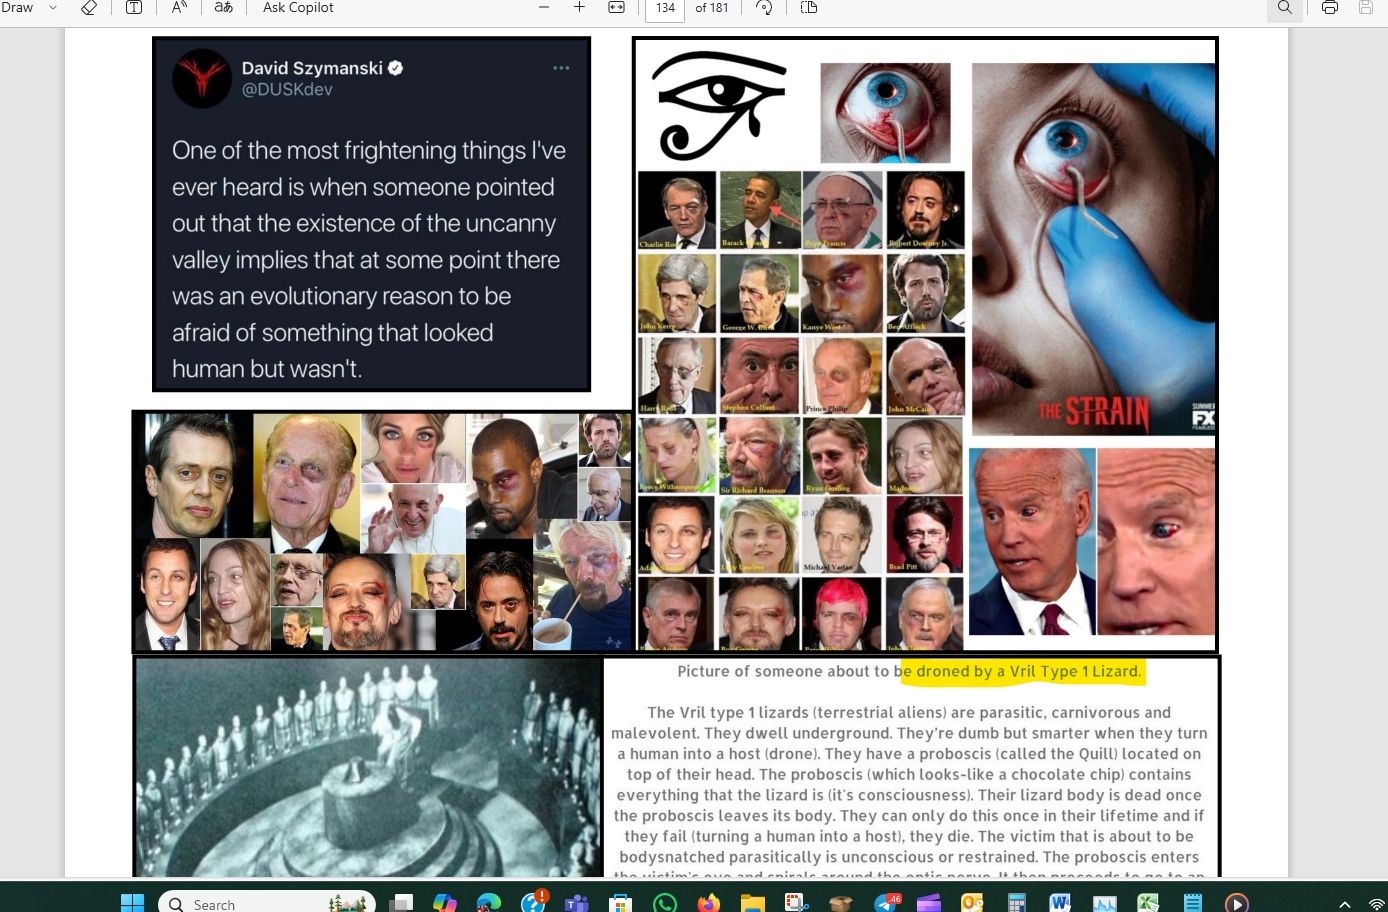Select the Erase tool in toolbar

point(89,8)
